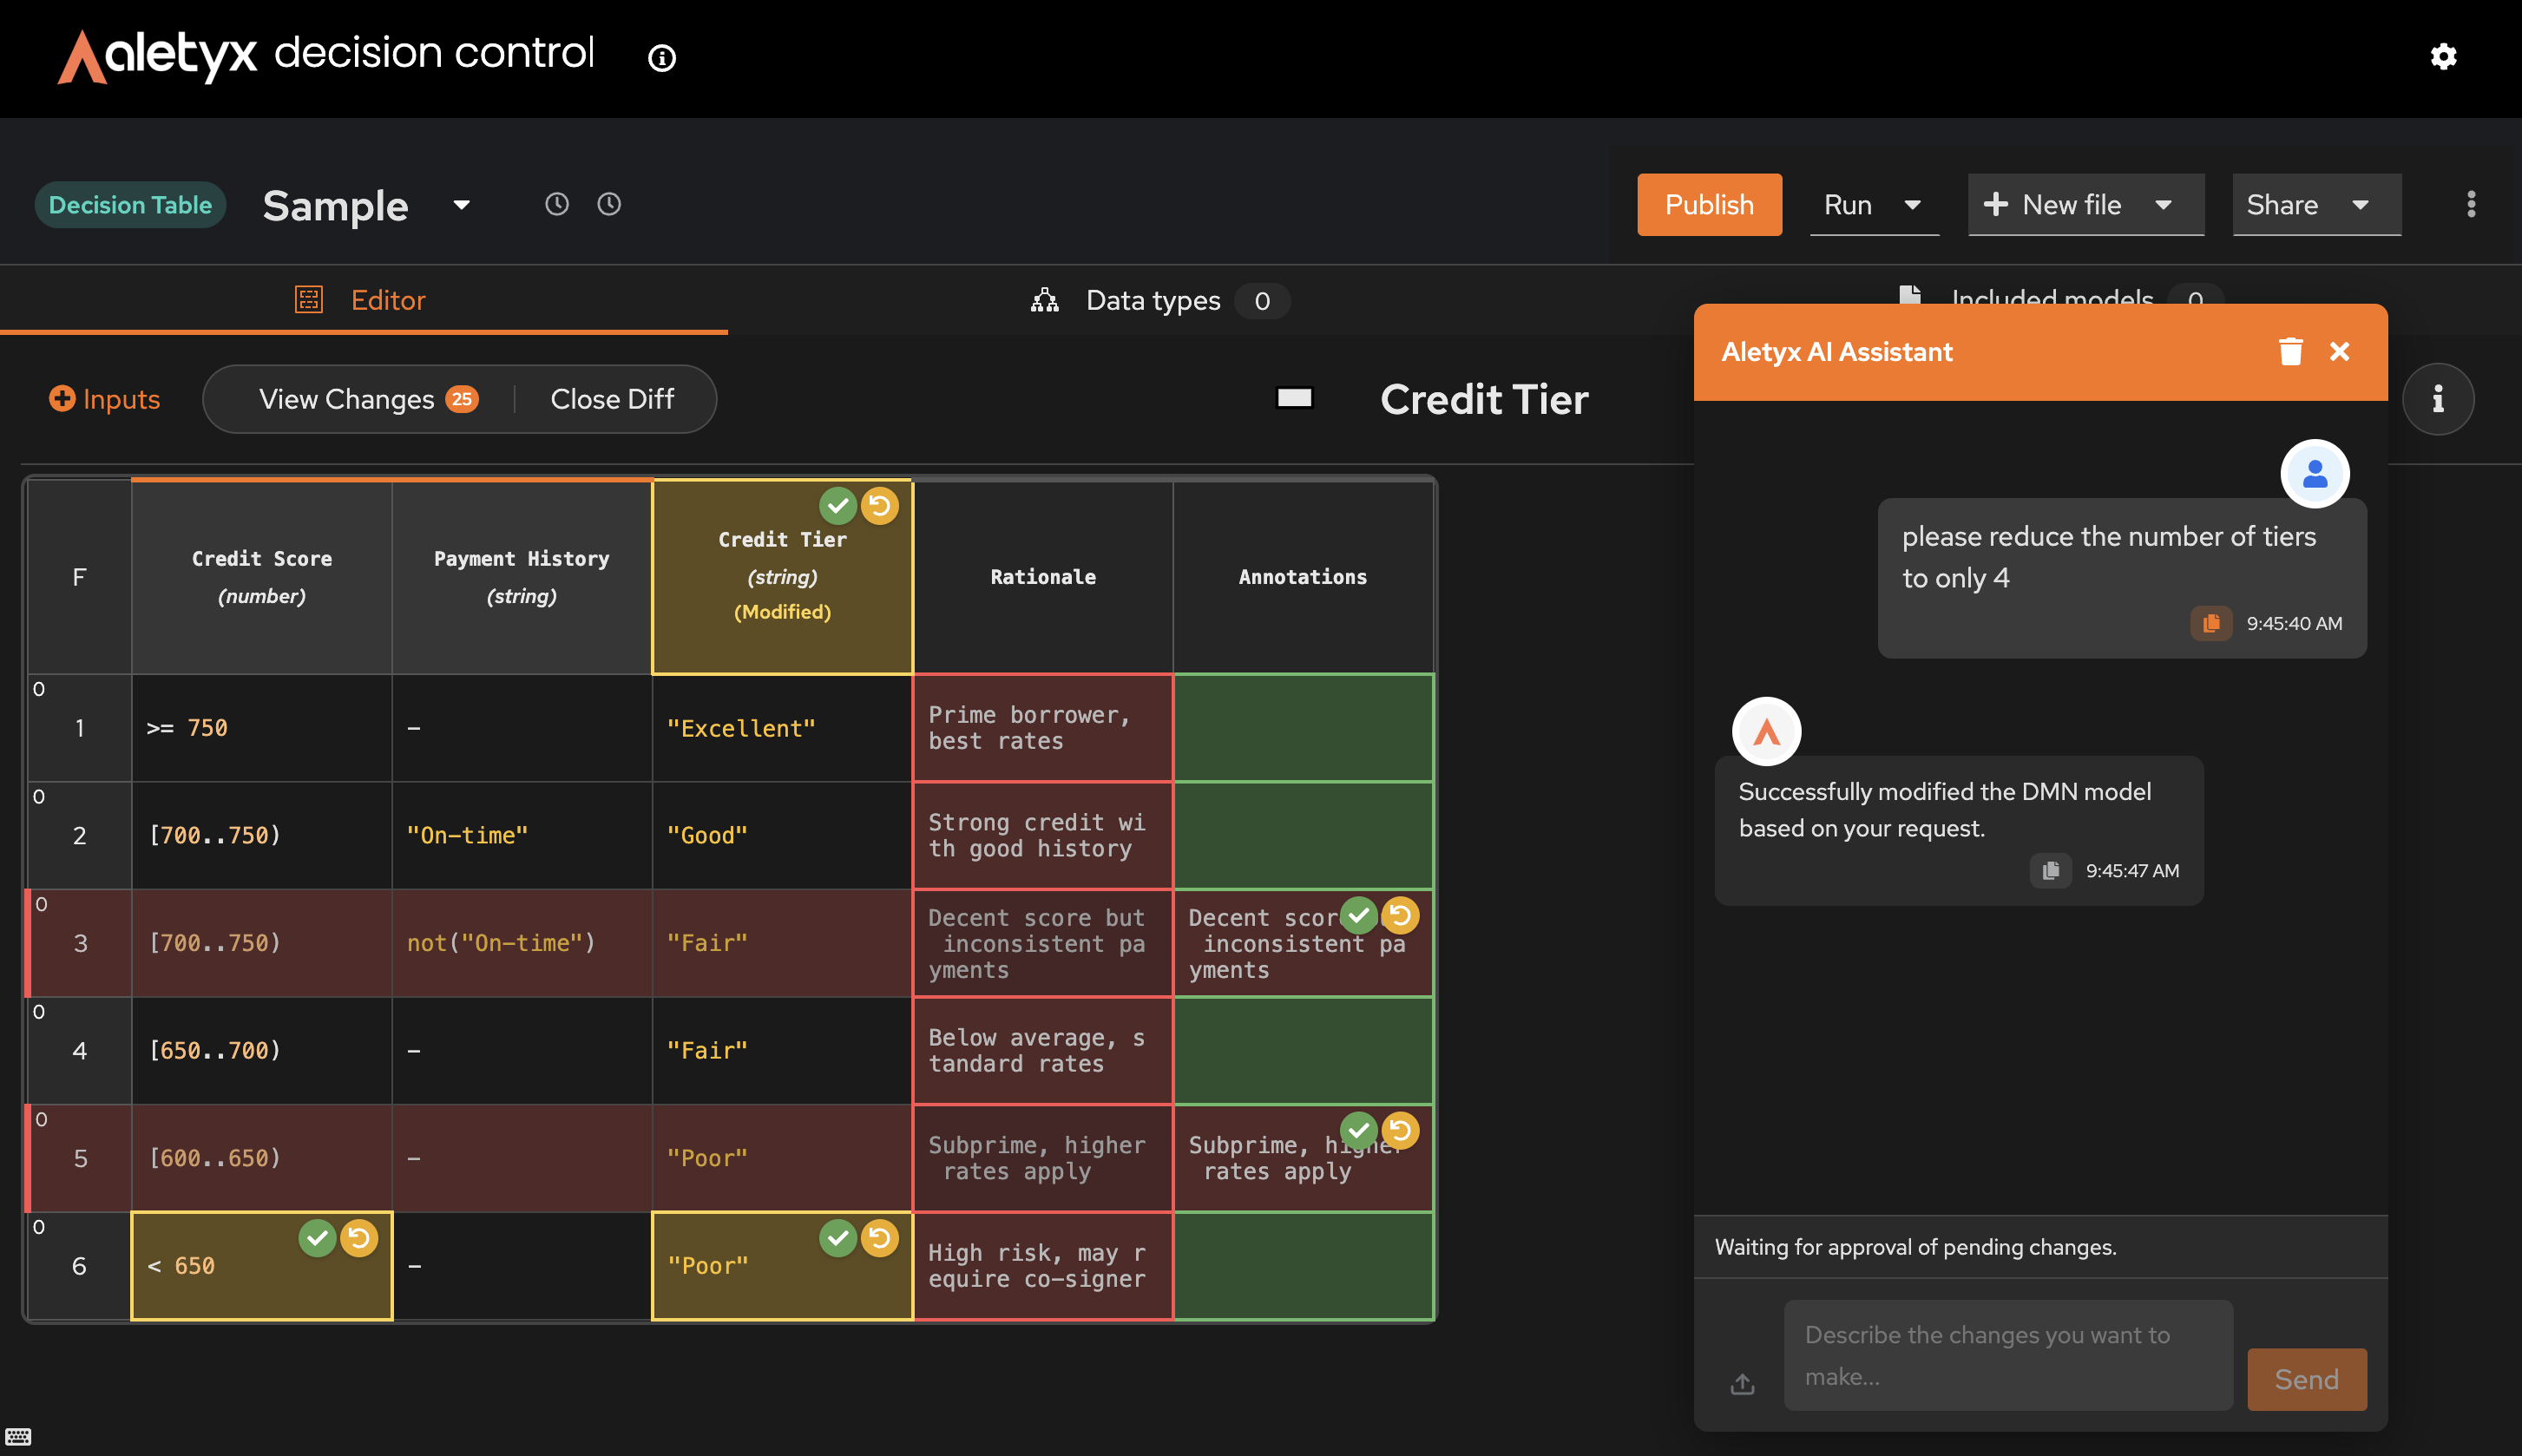The height and width of the screenshot is (1456, 2522).
Task: Open the three-dot more options menu
Action: pyautogui.click(x=2470, y=205)
